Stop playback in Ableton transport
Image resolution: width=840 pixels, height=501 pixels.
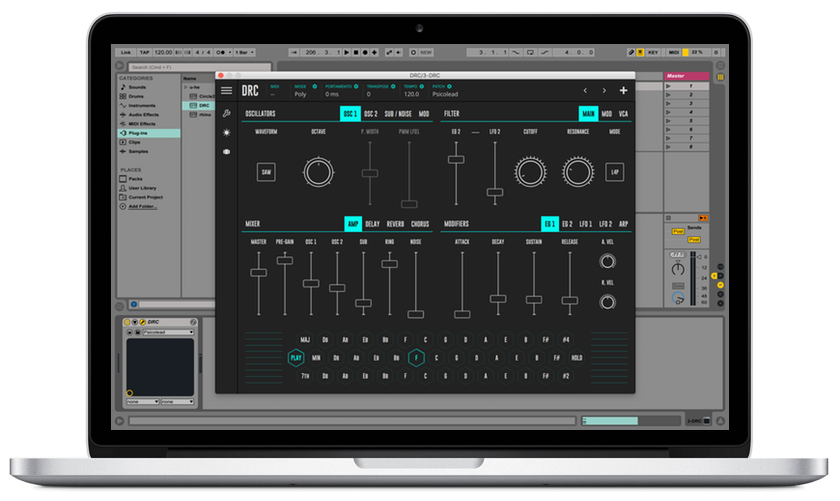[356, 53]
